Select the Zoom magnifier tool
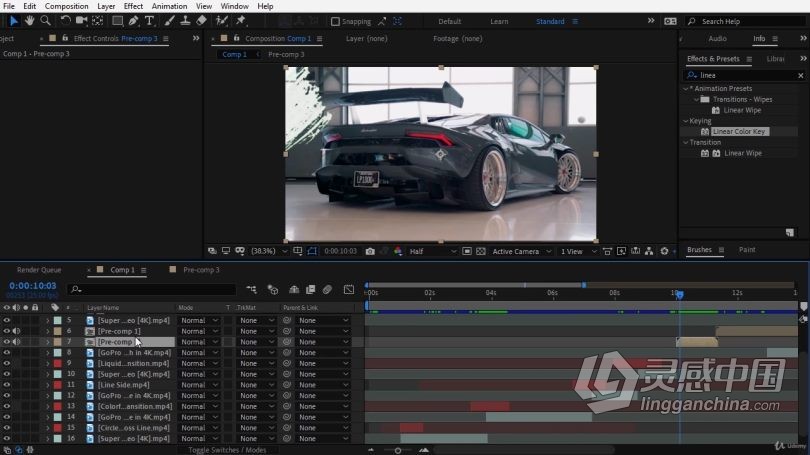810x455 pixels. pyautogui.click(x=45, y=21)
